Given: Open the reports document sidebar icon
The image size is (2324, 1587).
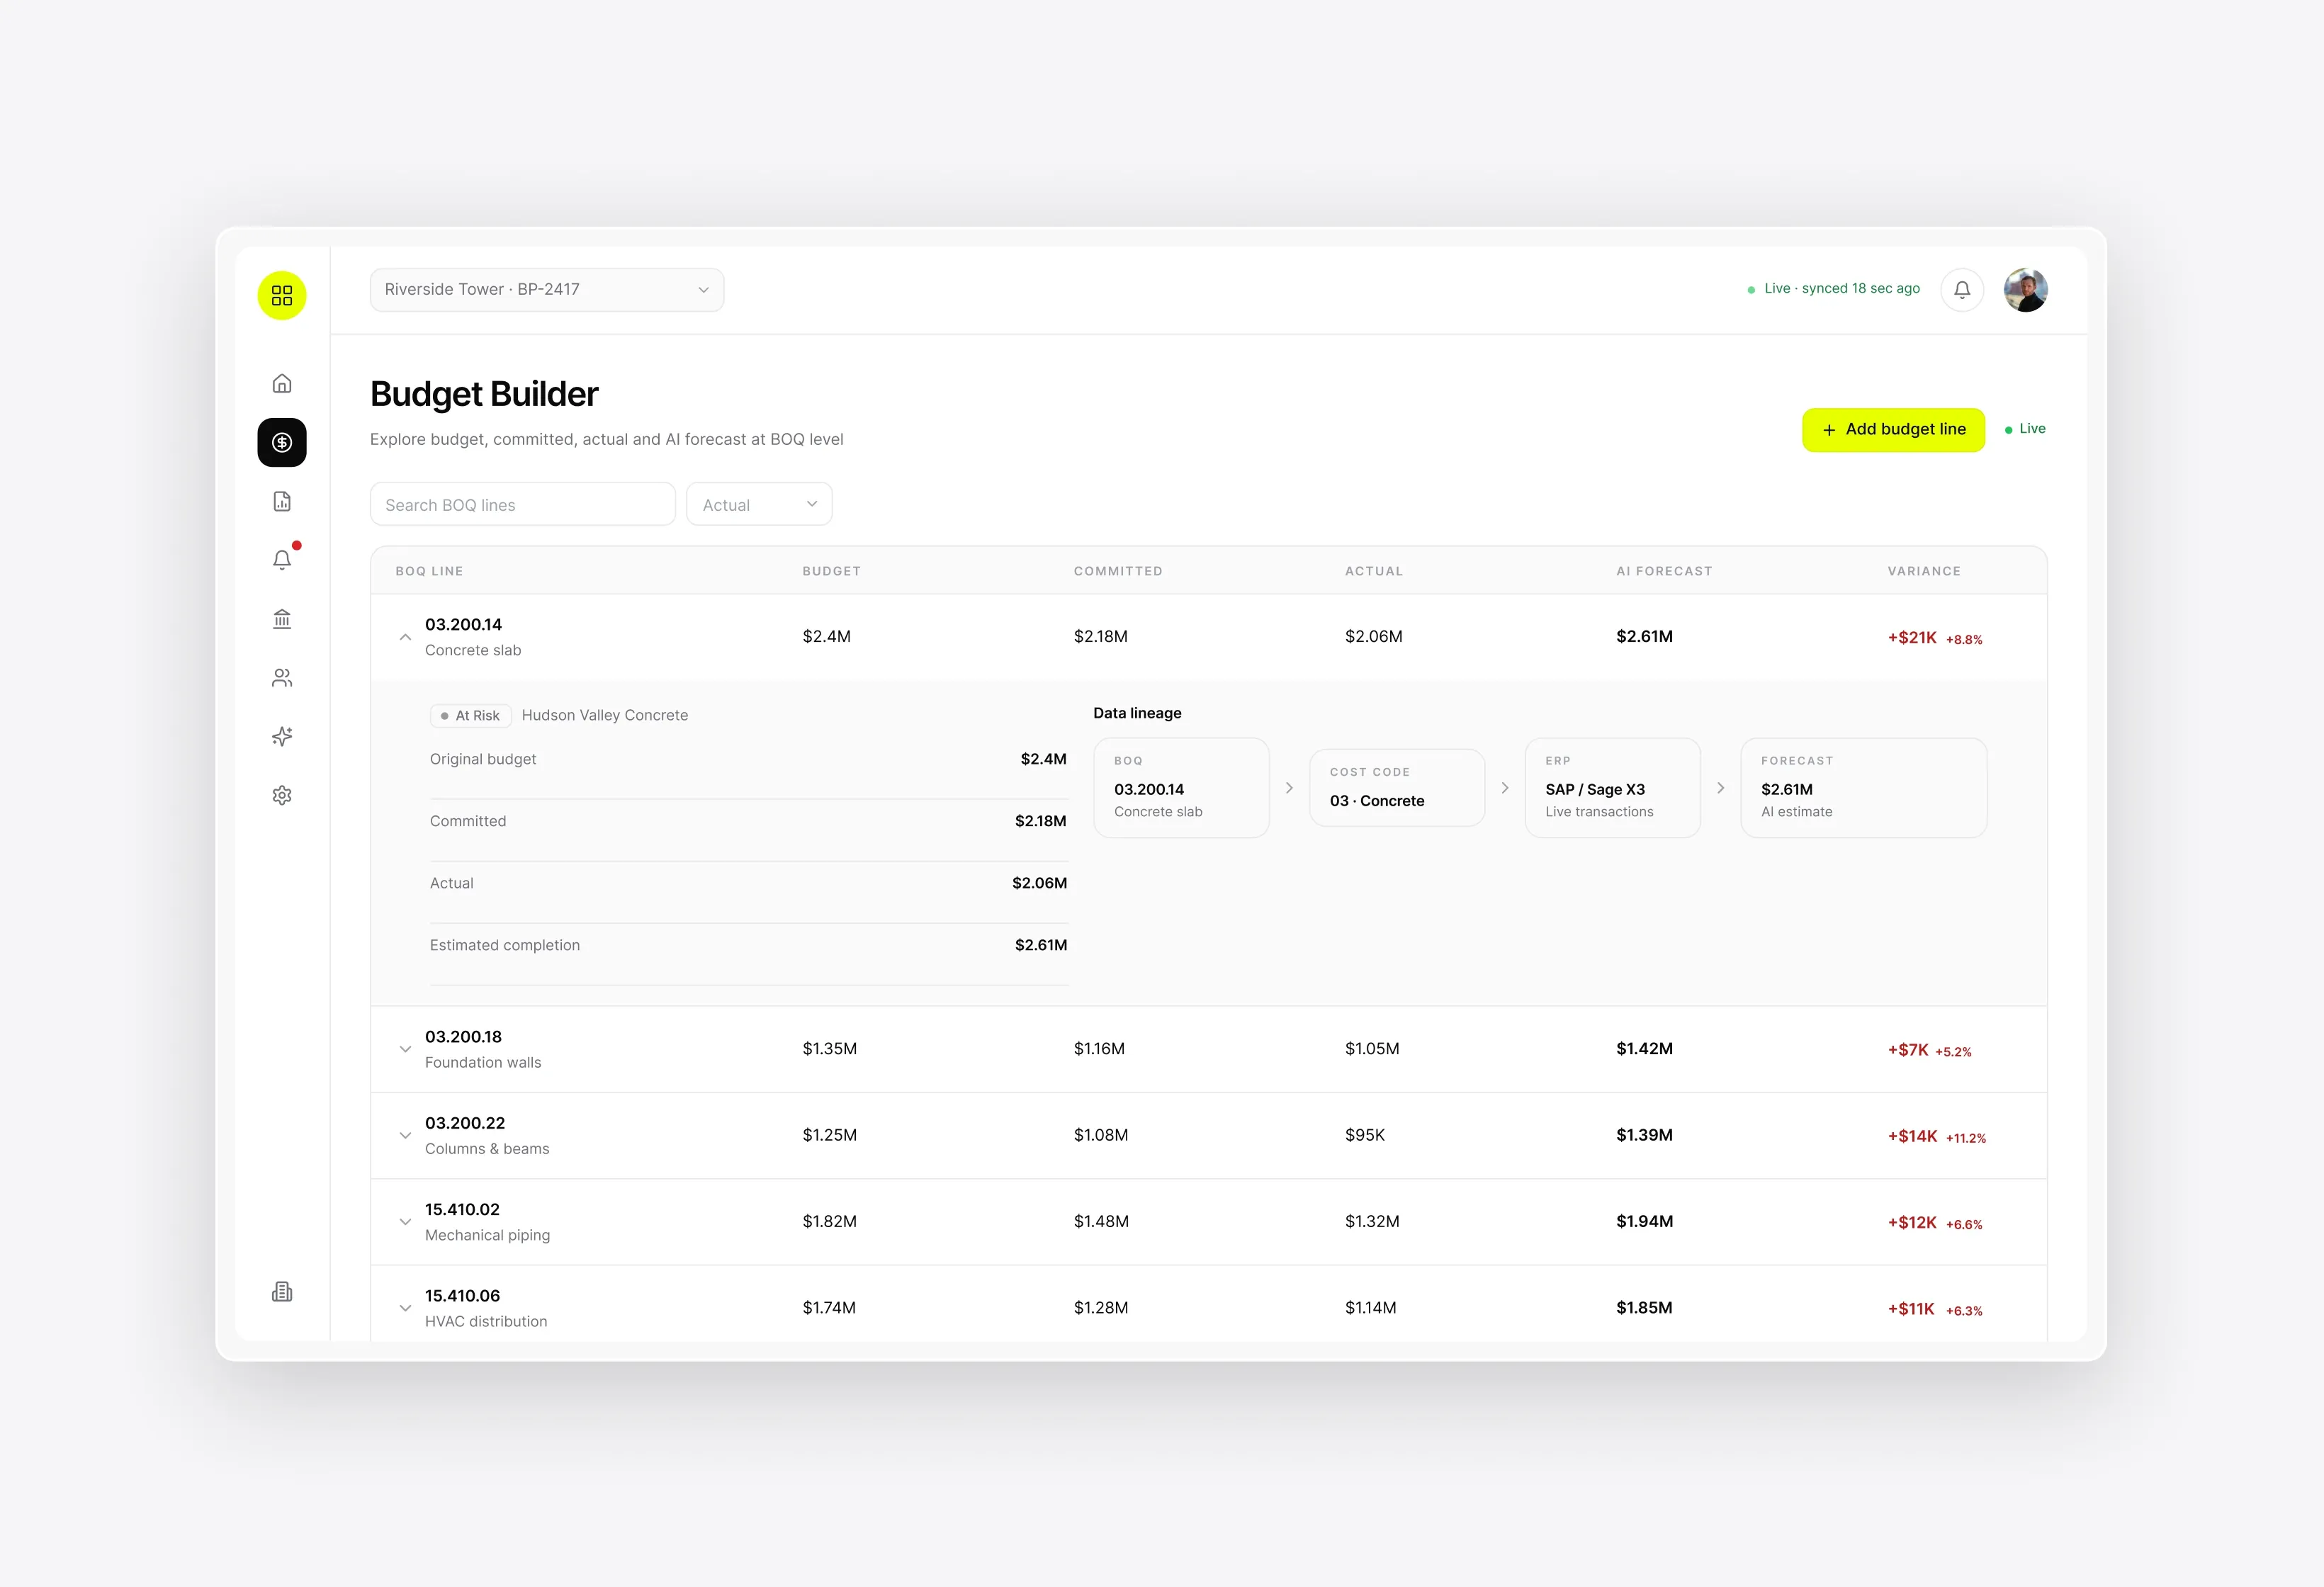Looking at the screenshot, I should coord(282,501).
